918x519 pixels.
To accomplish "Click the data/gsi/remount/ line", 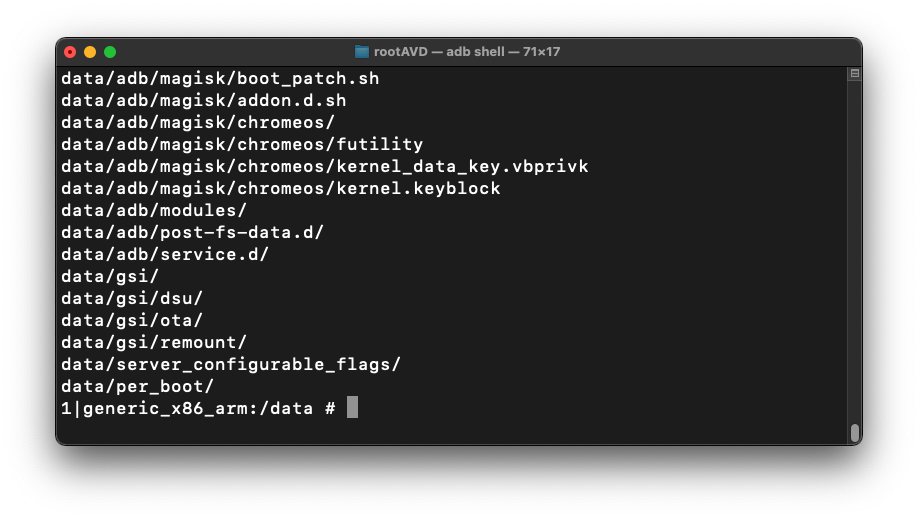I will coord(154,342).
